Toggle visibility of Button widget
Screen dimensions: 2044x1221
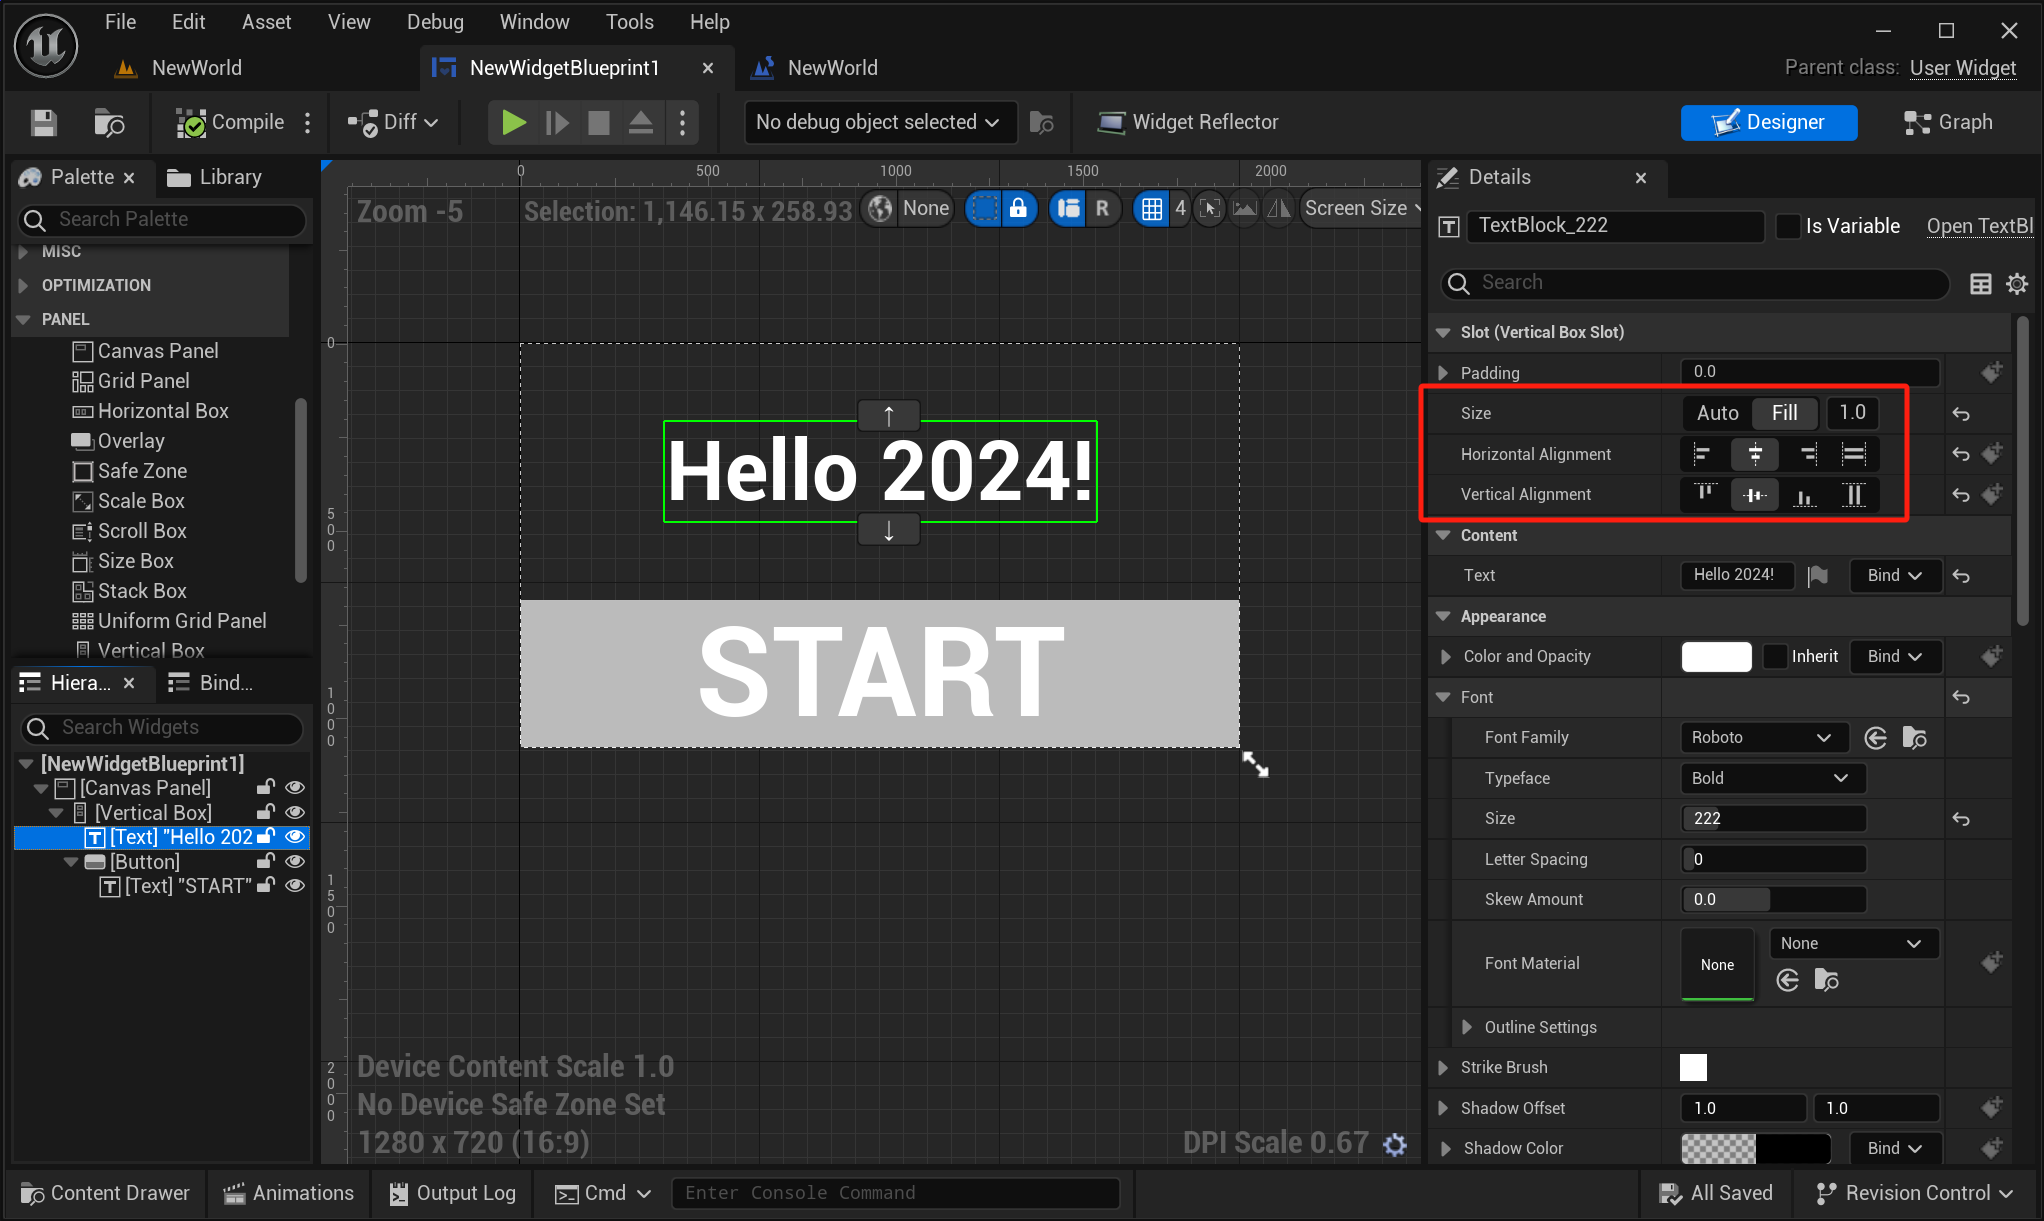click(x=294, y=861)
